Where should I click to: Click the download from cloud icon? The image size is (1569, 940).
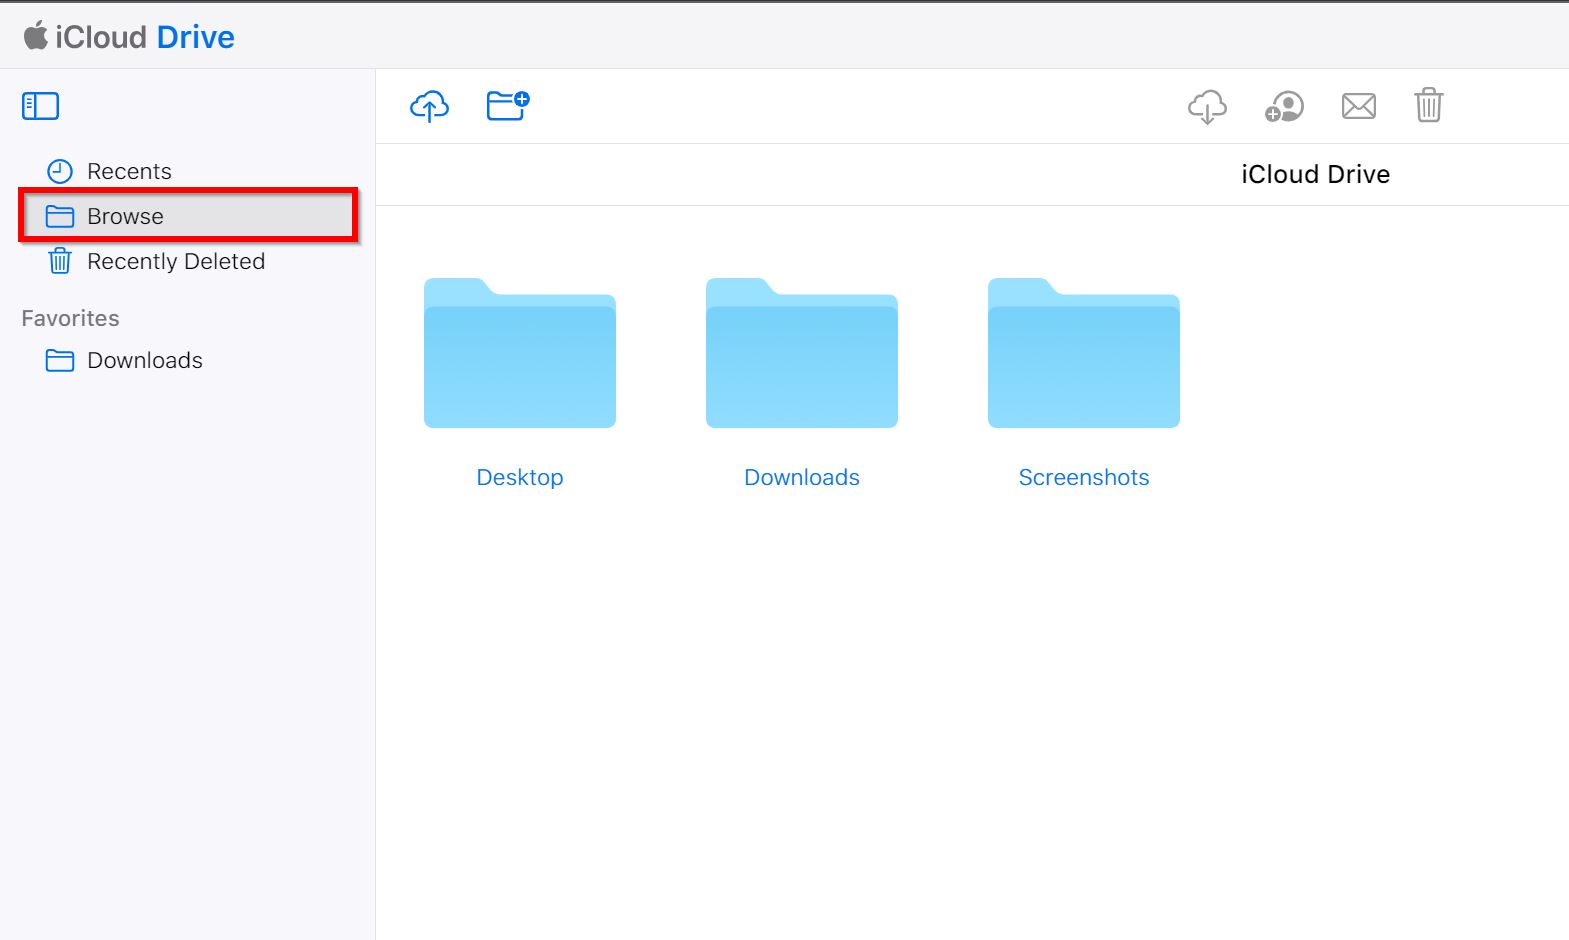(1207, 106)
